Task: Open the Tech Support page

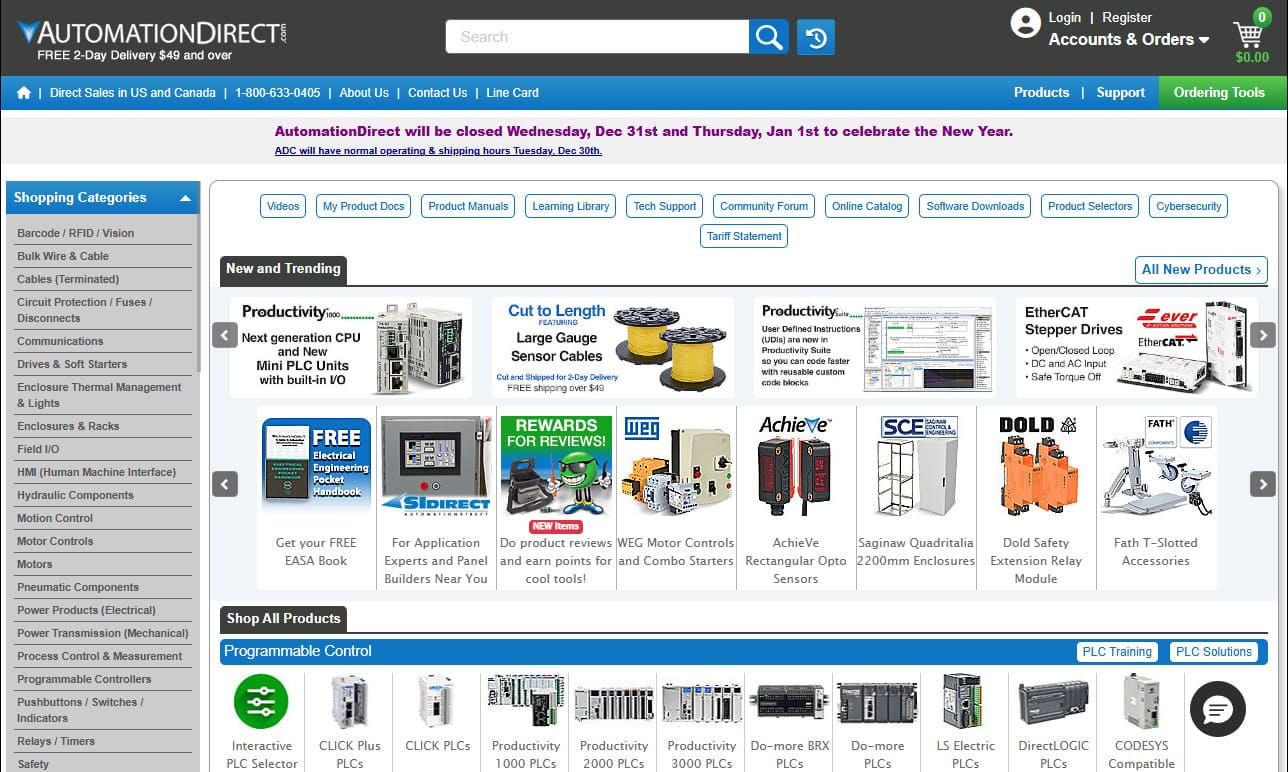Action: click(x=664, y=206)
